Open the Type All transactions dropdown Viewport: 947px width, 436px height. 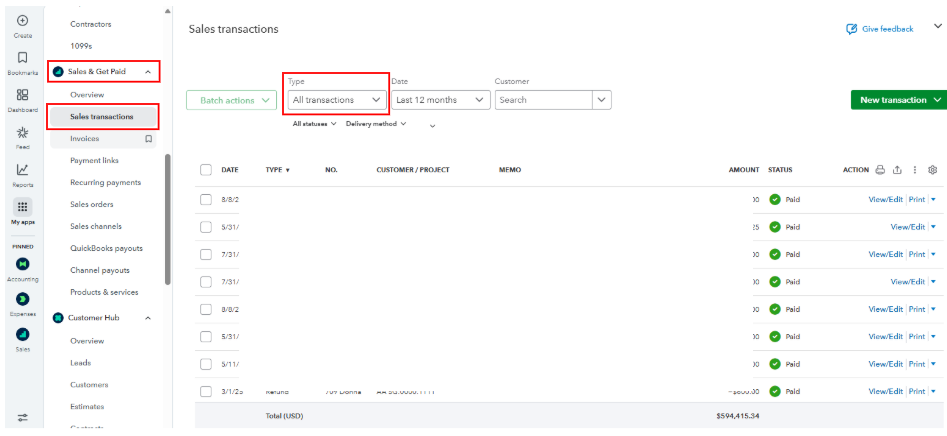tap(336, 100)
